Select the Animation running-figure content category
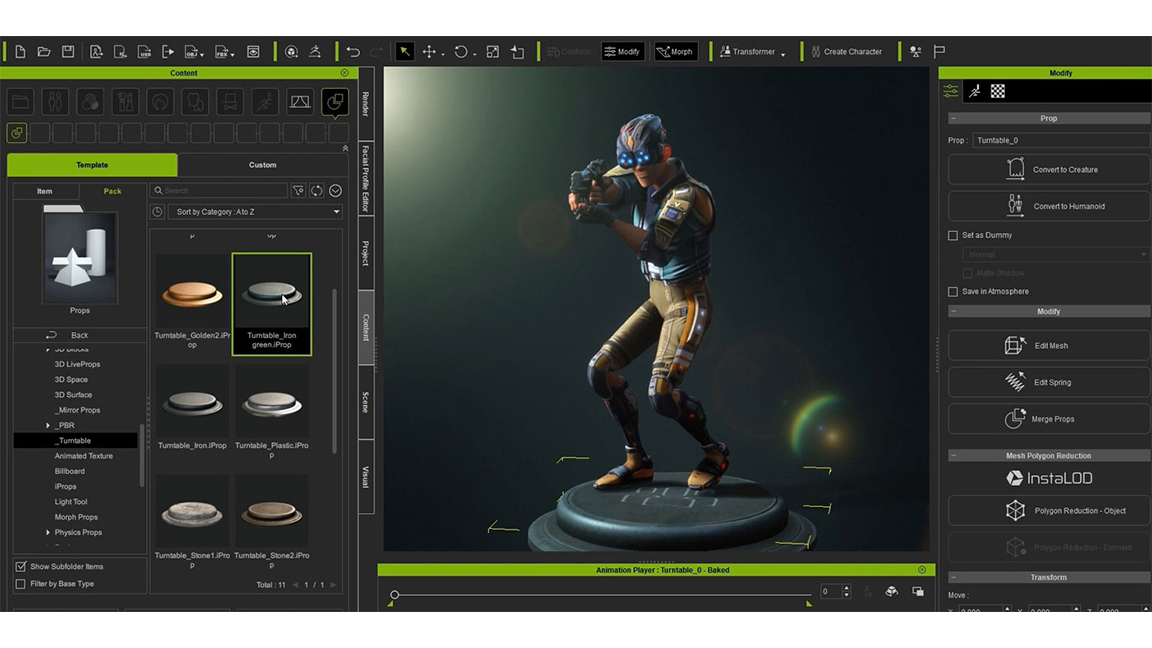Viewport: 1152px width, 648px height. pos(264,101)
